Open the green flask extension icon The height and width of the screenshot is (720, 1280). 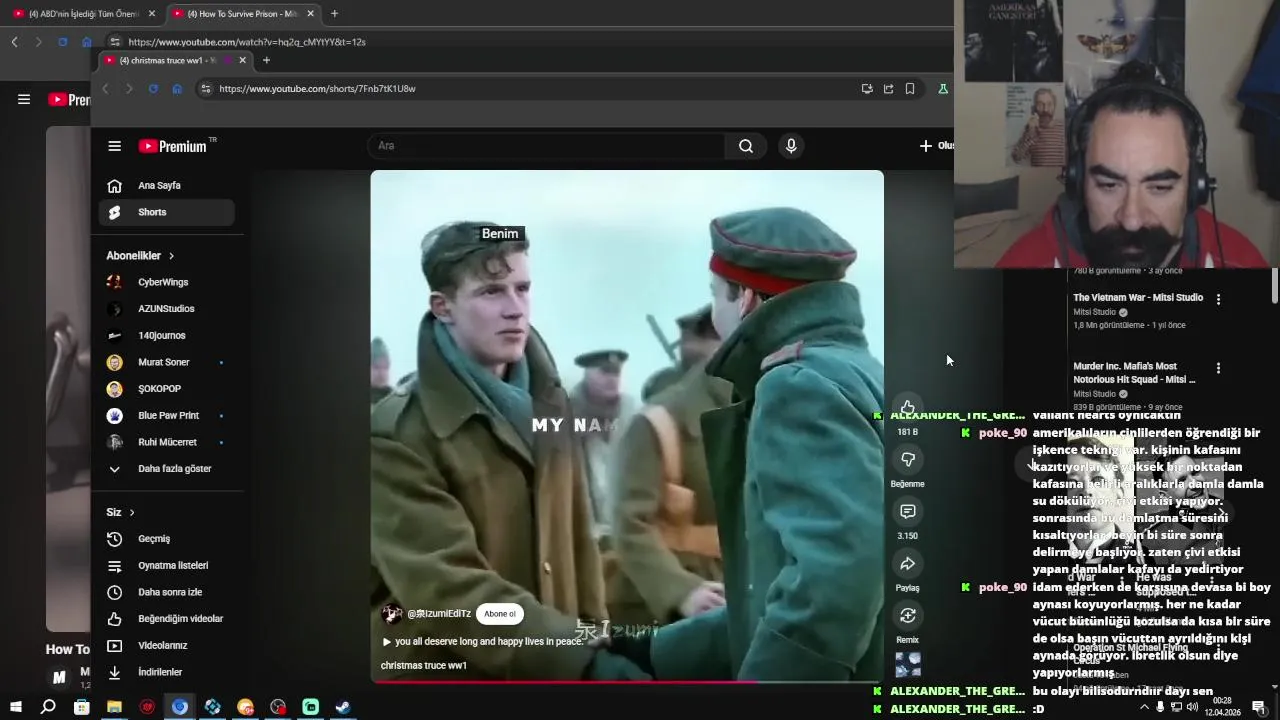[x=942, y=89]
